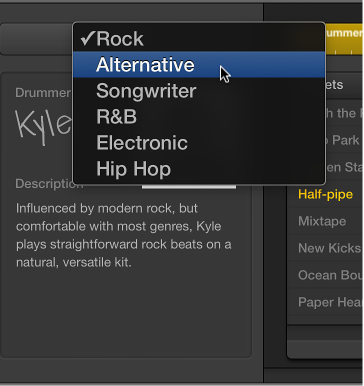The height and width of the screenshot is (386, 364).
Task: Select Hip Hop genre
Action: pos(199,169)
